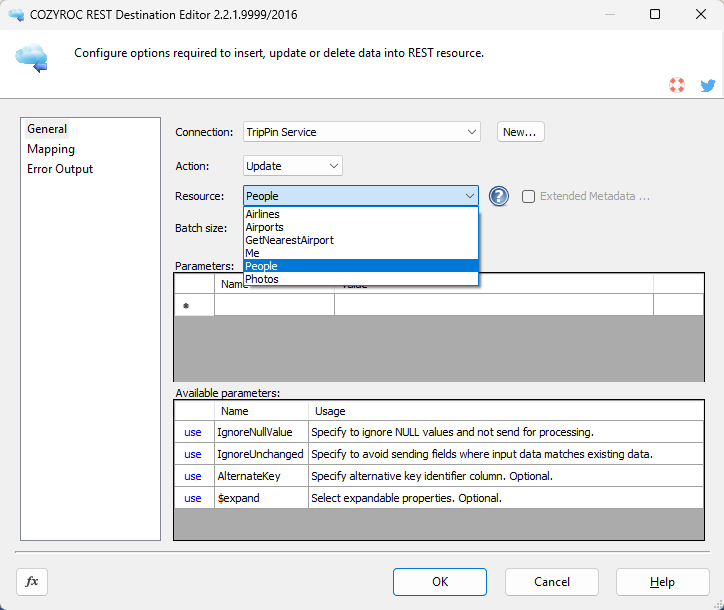Collapse the Resource combo box showing People

(x=361, y=196)
